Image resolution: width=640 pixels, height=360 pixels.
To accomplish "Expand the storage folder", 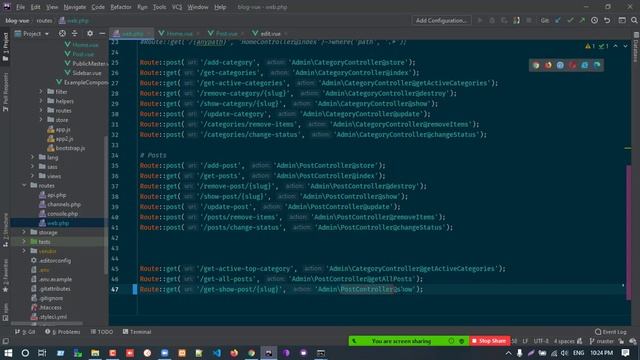I will 24,232.
